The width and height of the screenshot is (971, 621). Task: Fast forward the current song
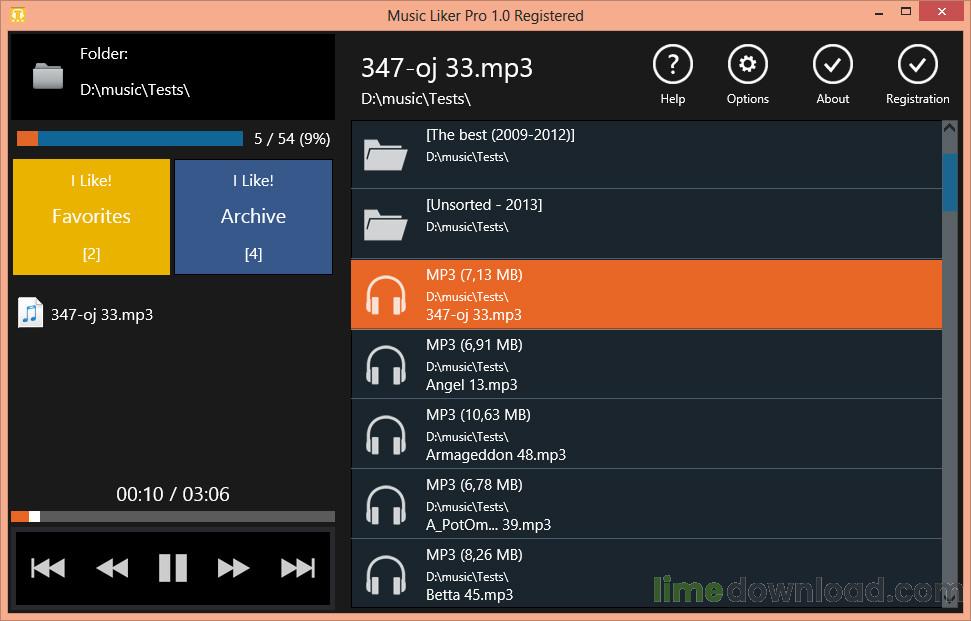coord(234,568)
